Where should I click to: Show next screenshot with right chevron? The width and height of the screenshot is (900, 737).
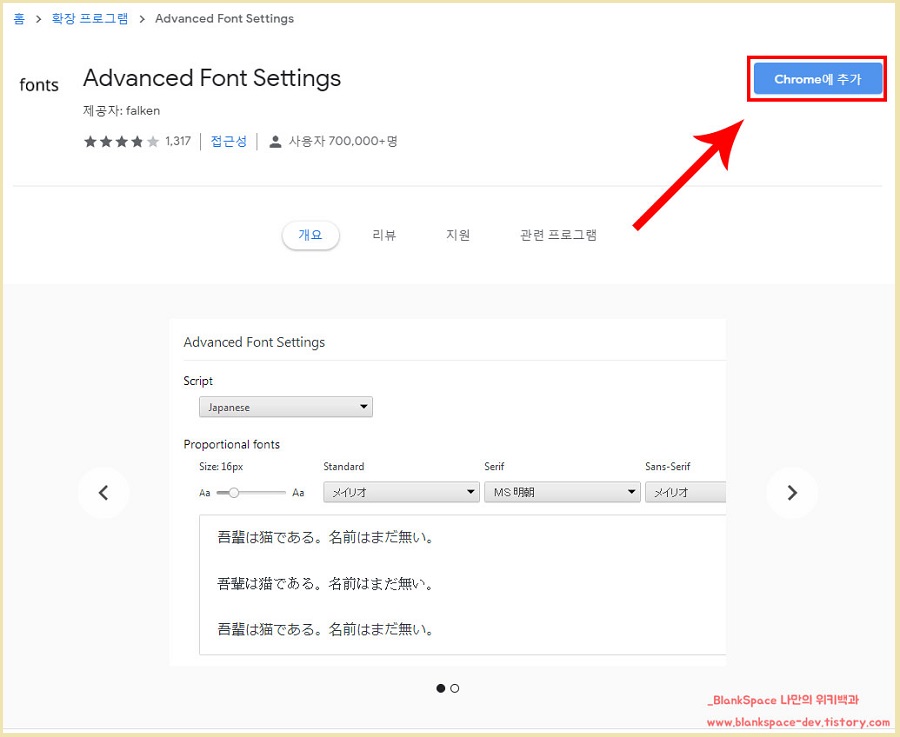point(792,492)
